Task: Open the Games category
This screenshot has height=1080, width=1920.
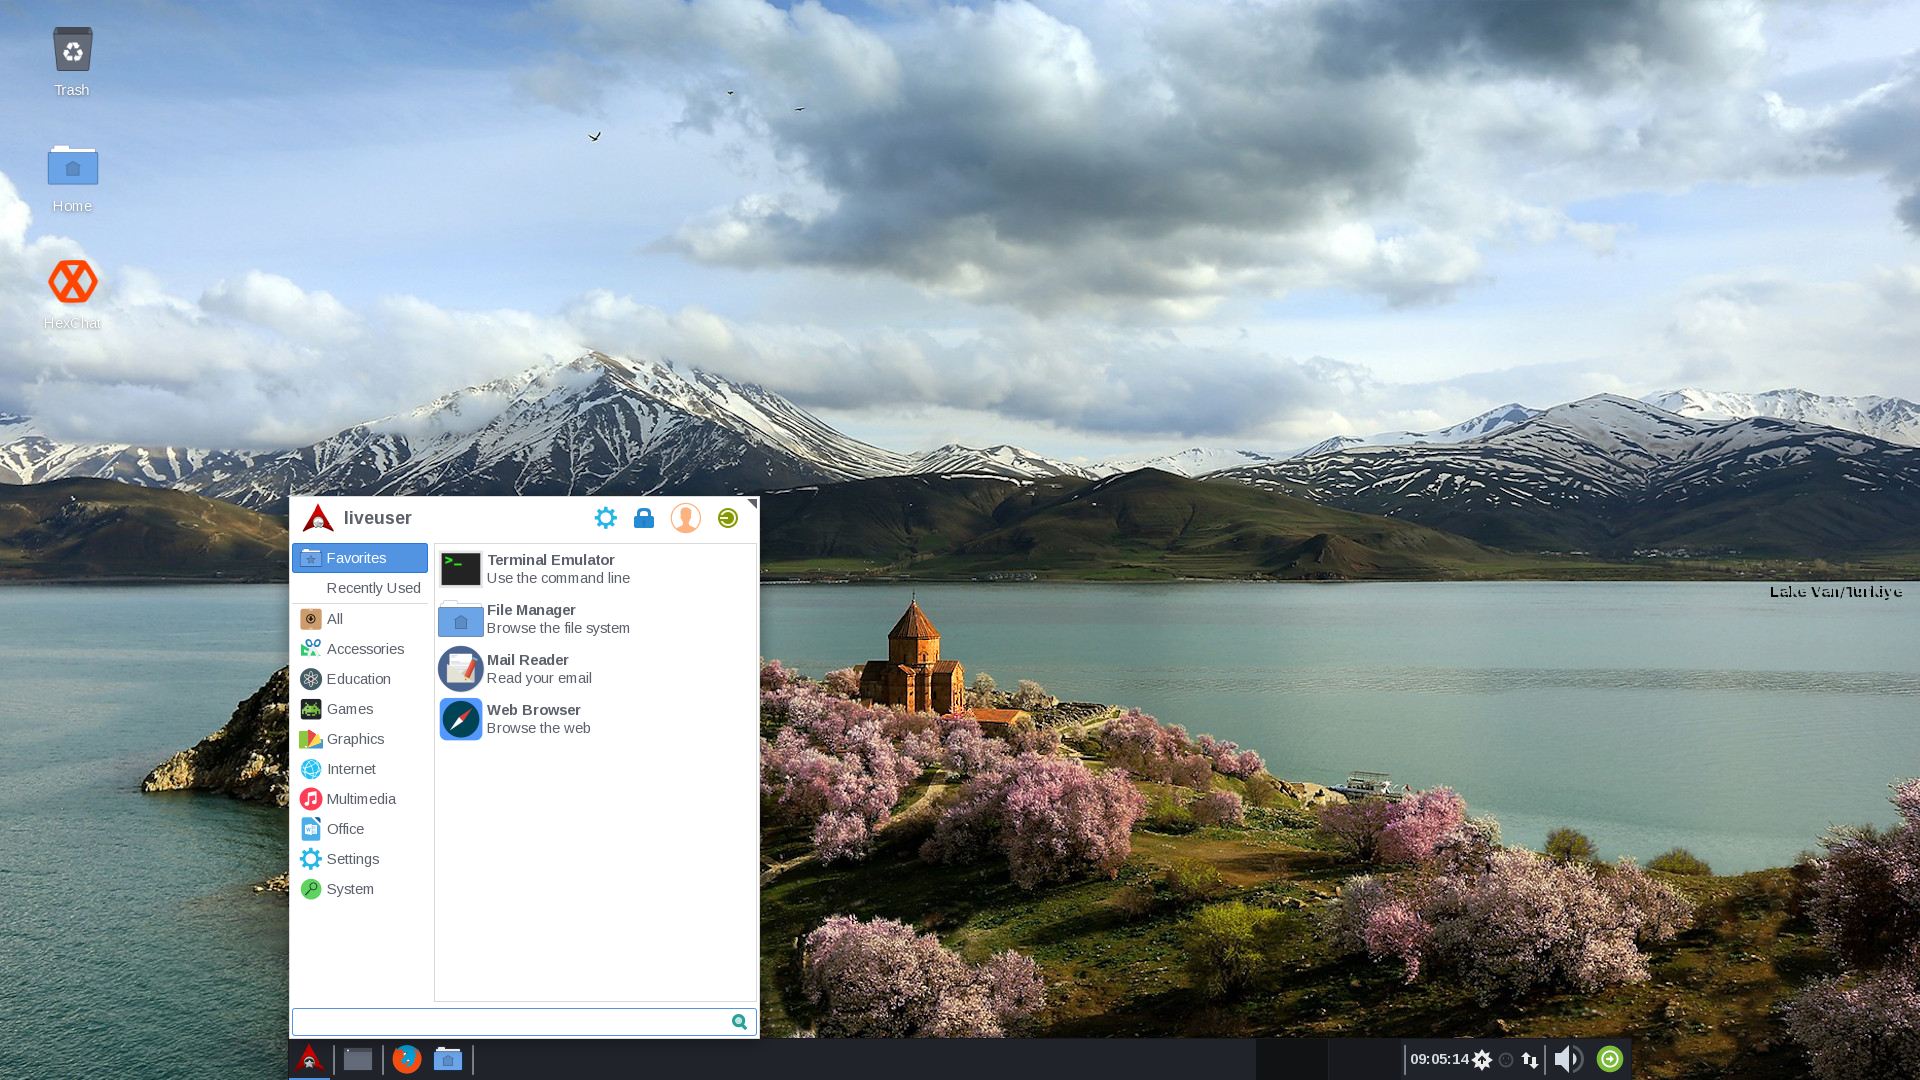Action: pyautogui.click(x=360, y=709)
